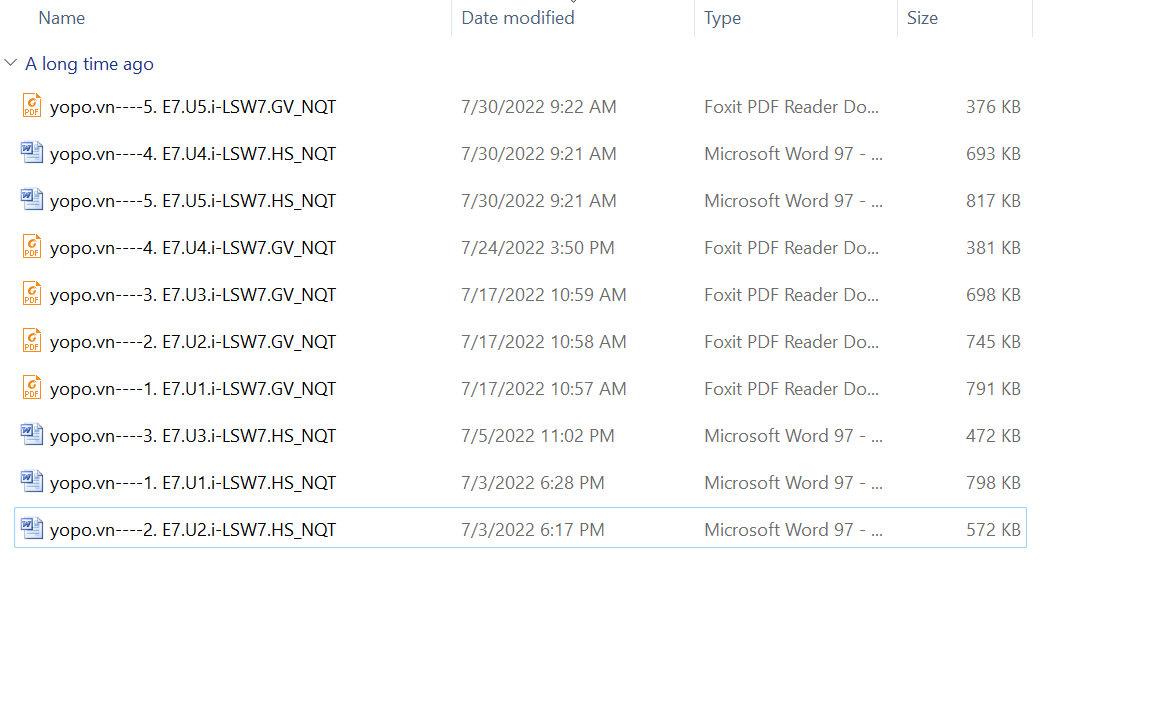
Task: Click PDF icon of 2. E7.U2 GV_NQT file
Action: point(32,341)
